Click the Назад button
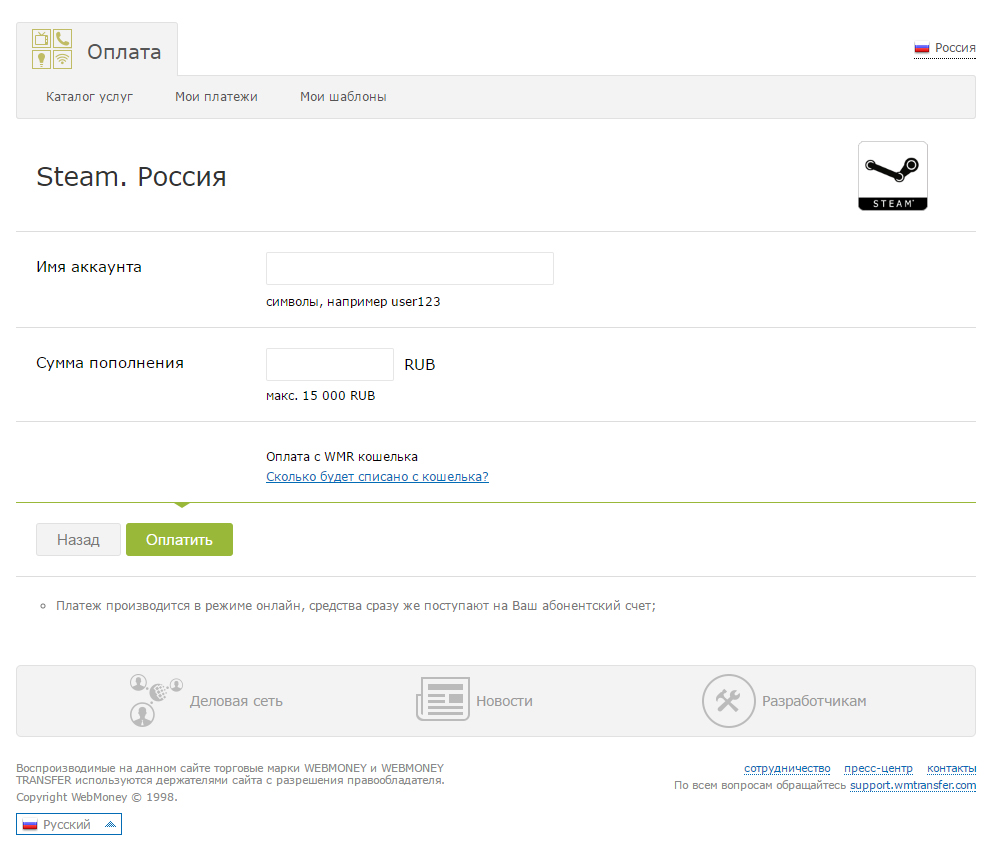Viewport: 996px width, 850px height. pos(78,539)
